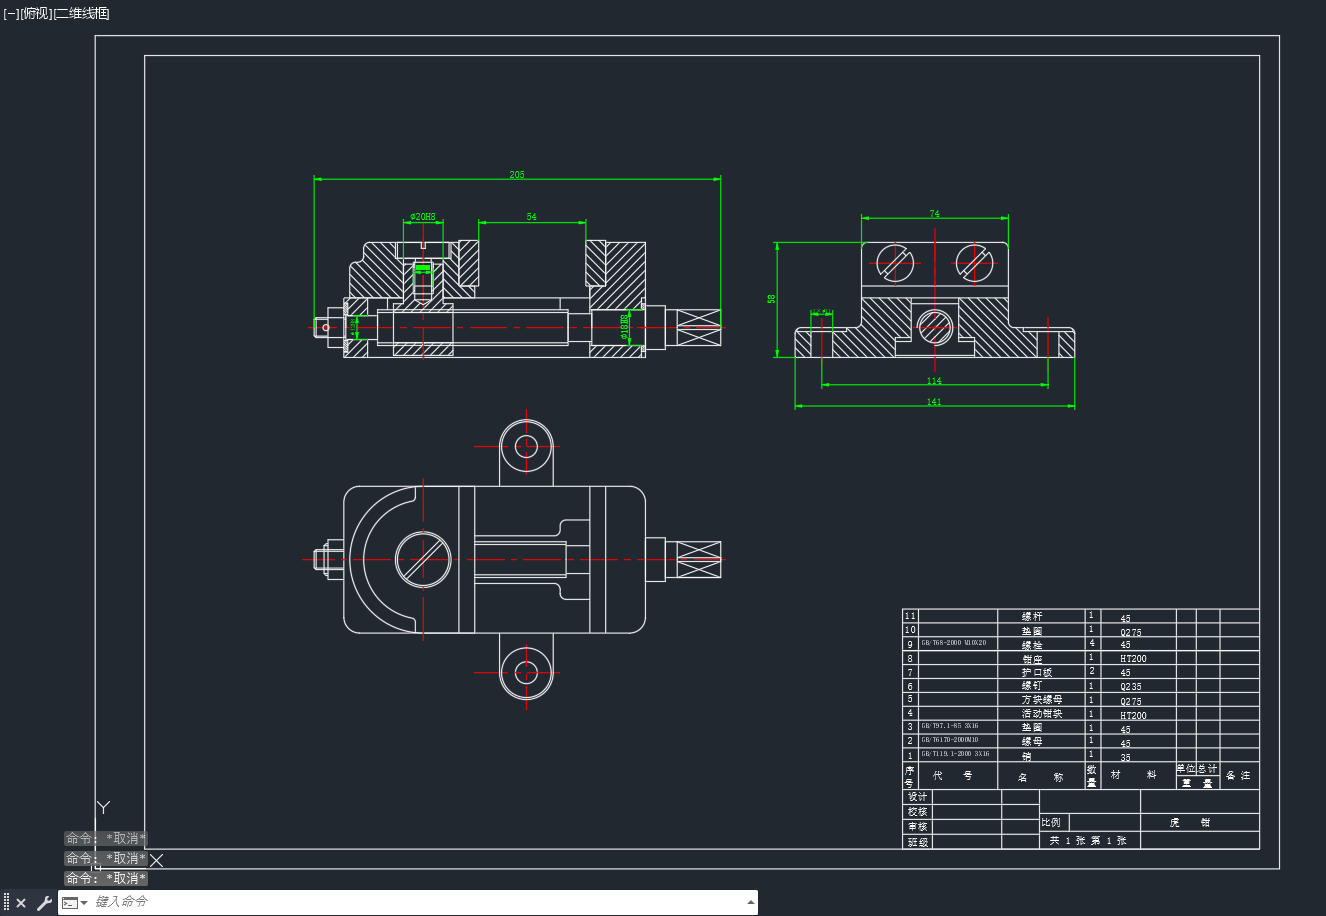1326x916 pixels.
Task: Click the 设计 cell in title block
Action: (x=917, y=797)
